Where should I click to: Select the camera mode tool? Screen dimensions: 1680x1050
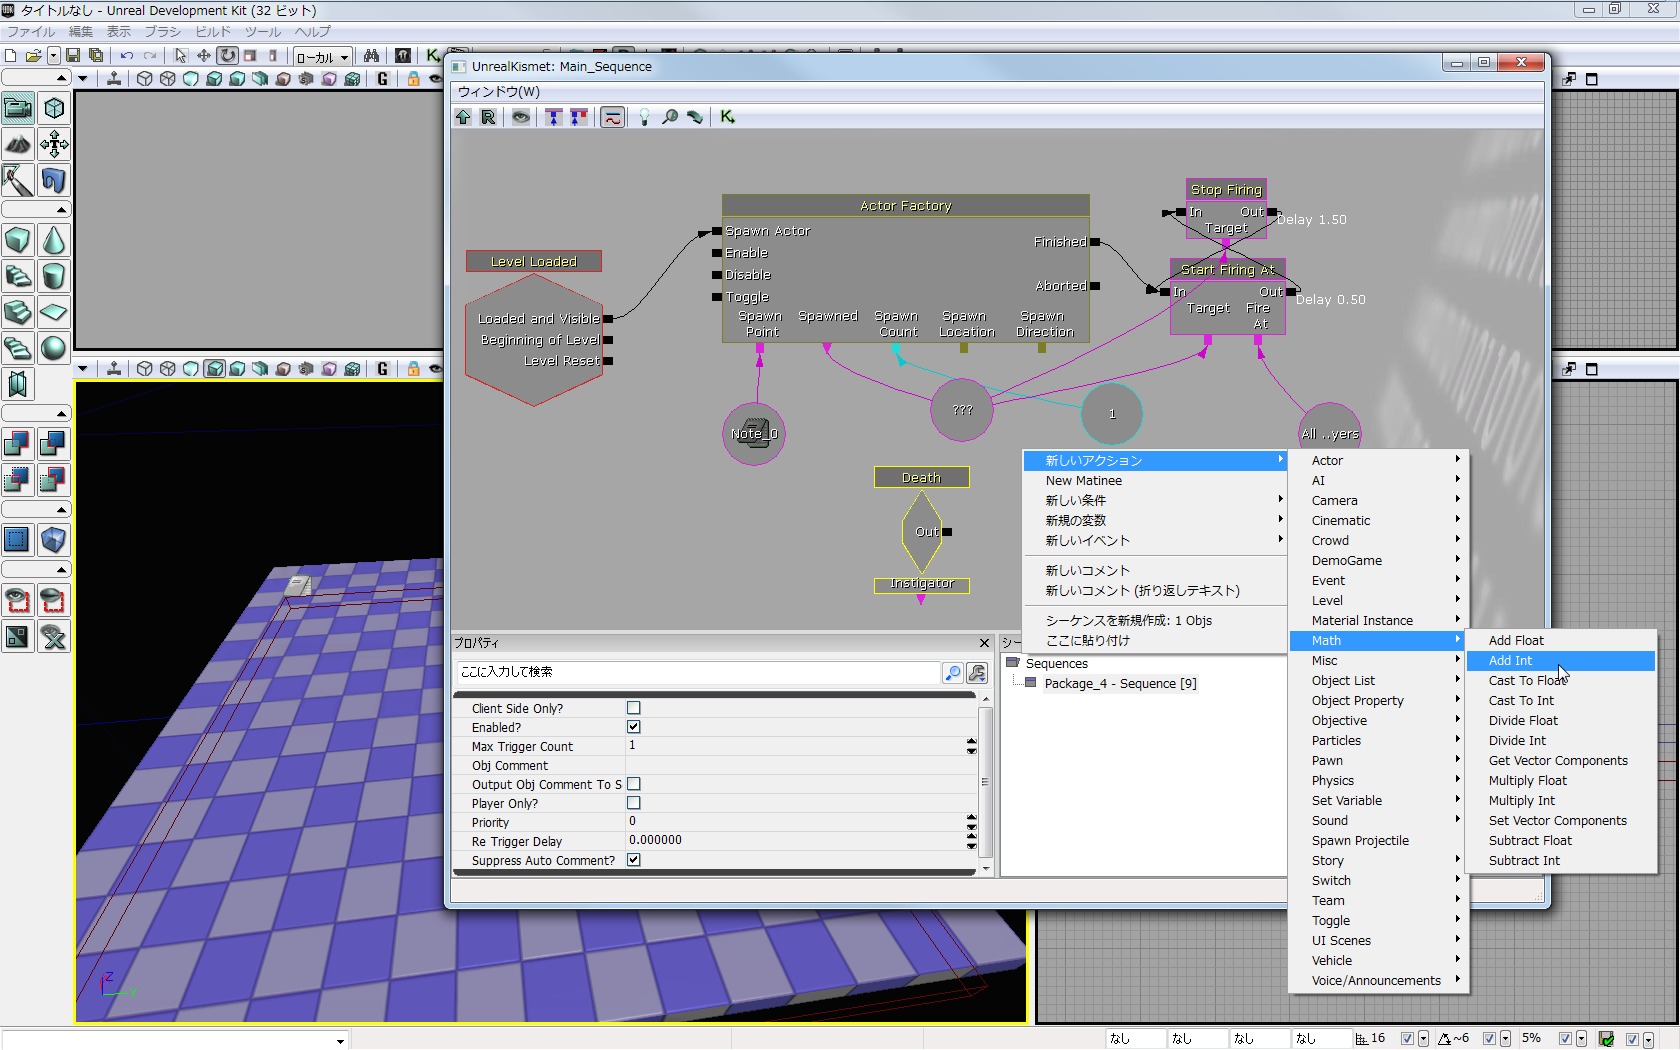(x=18, y=108)
